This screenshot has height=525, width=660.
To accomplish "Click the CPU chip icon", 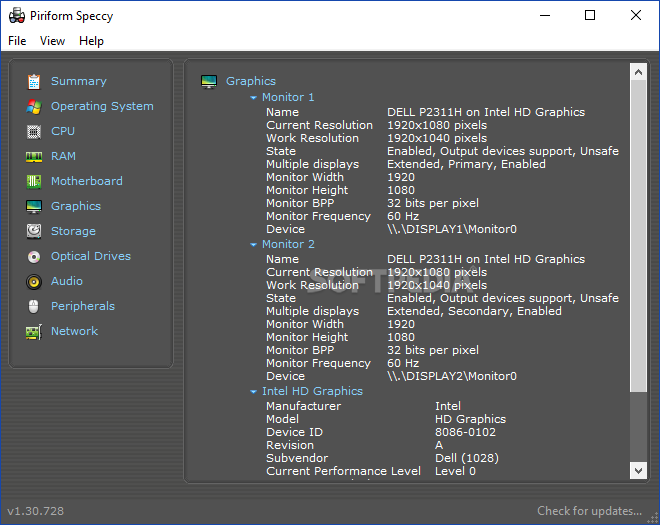I will 34,132.
